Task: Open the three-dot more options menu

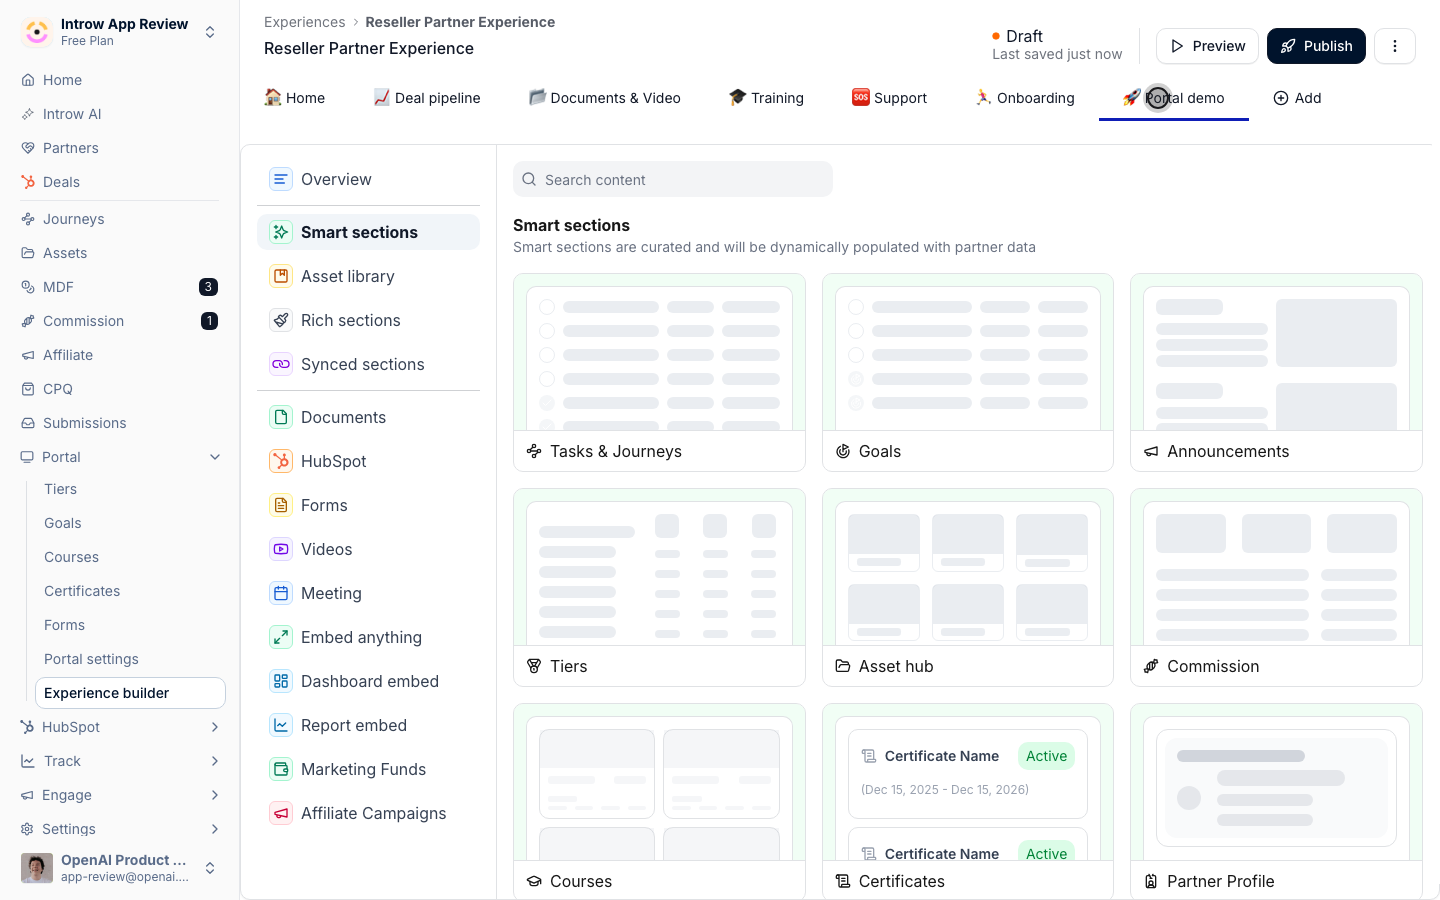Action: [x=1395, y=46]
